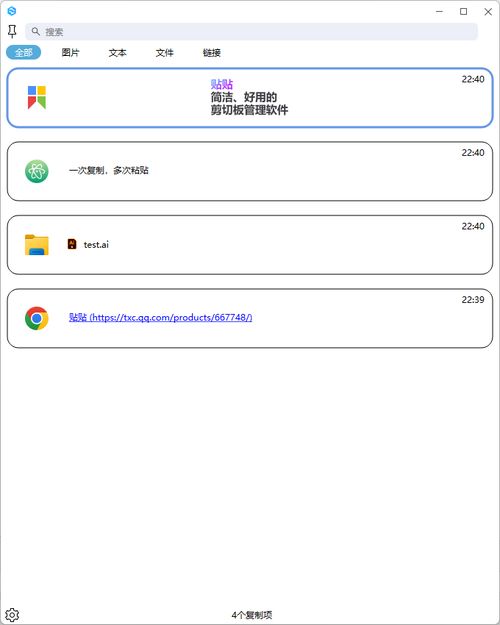This screenshot has height=625, width=500.
Task: Open settings via the gear icon
Action: [12, 615]
